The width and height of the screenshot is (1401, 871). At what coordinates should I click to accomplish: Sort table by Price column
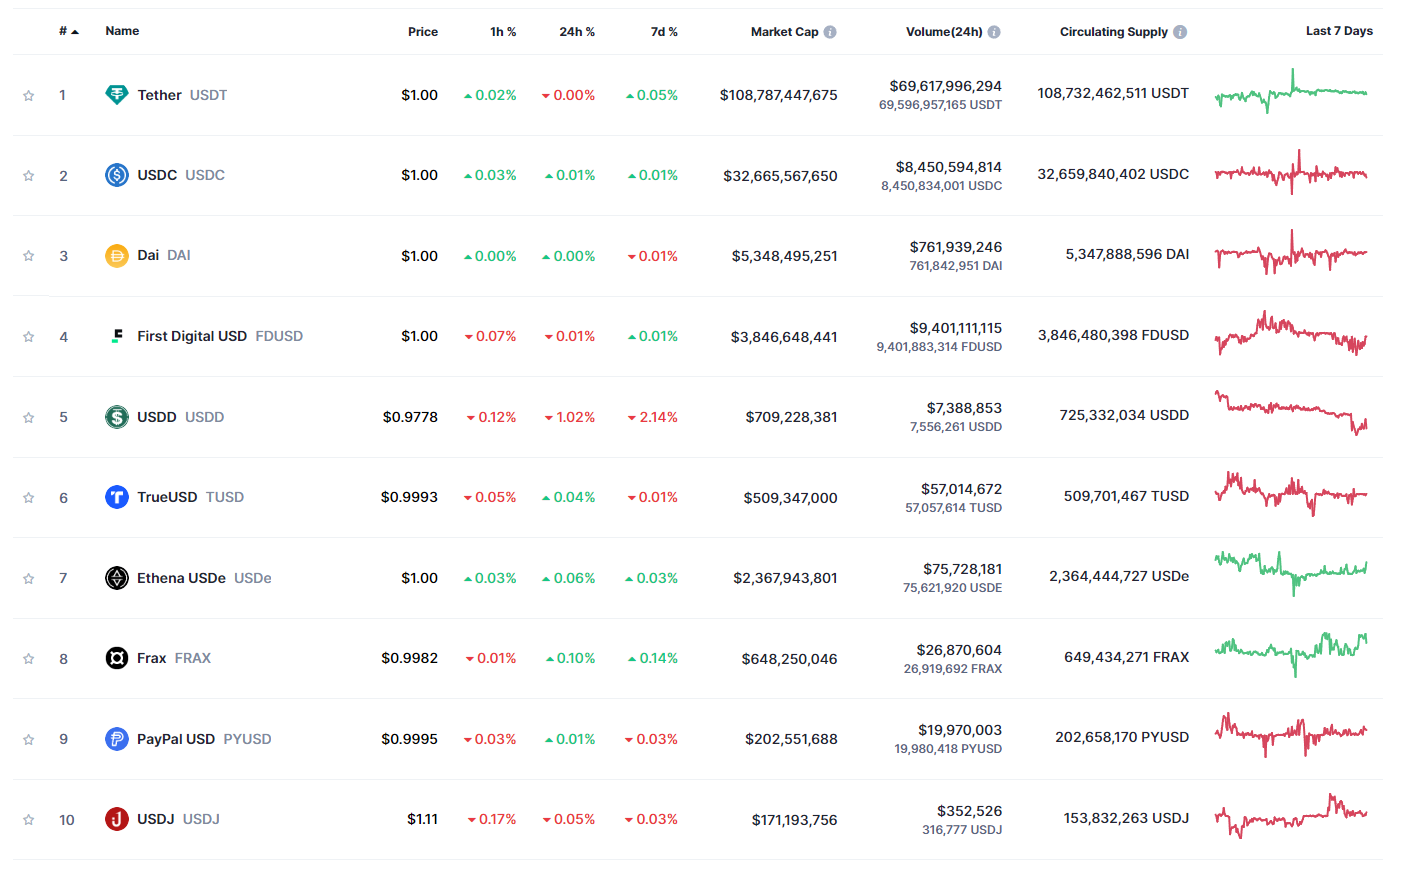click(x=423, y=32)
